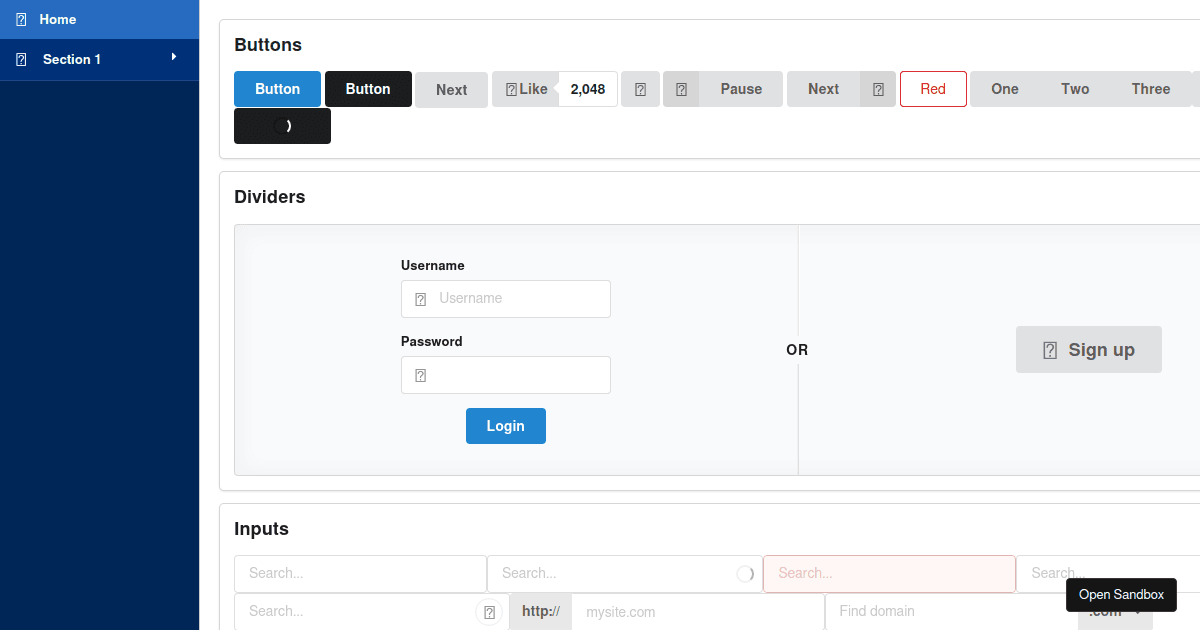Viewport: 1200px width, 630px height.
Task: Focus the Username input field
Action: tap(506, 299)
